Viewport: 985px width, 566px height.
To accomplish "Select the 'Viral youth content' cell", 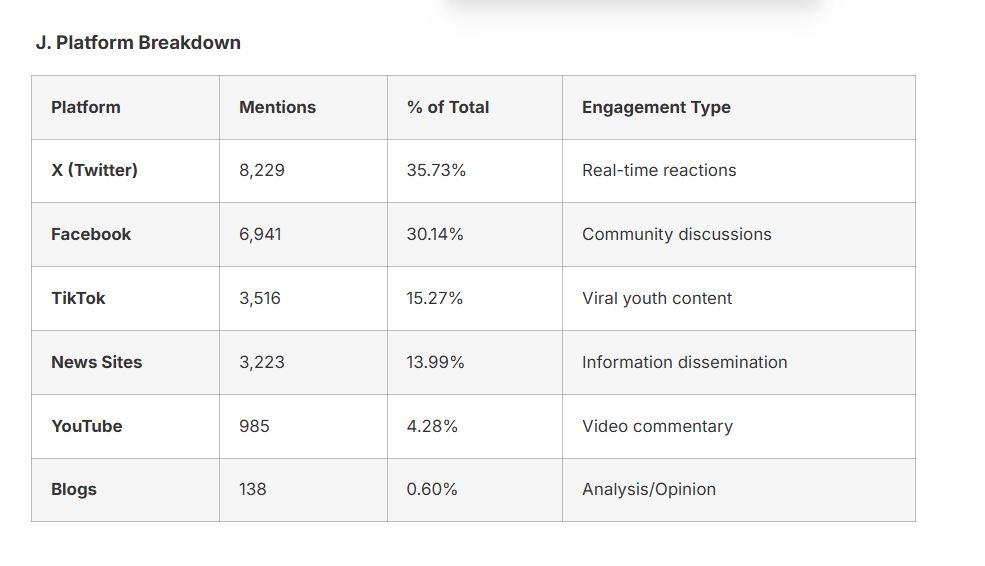I will click(x=657, y=298).
